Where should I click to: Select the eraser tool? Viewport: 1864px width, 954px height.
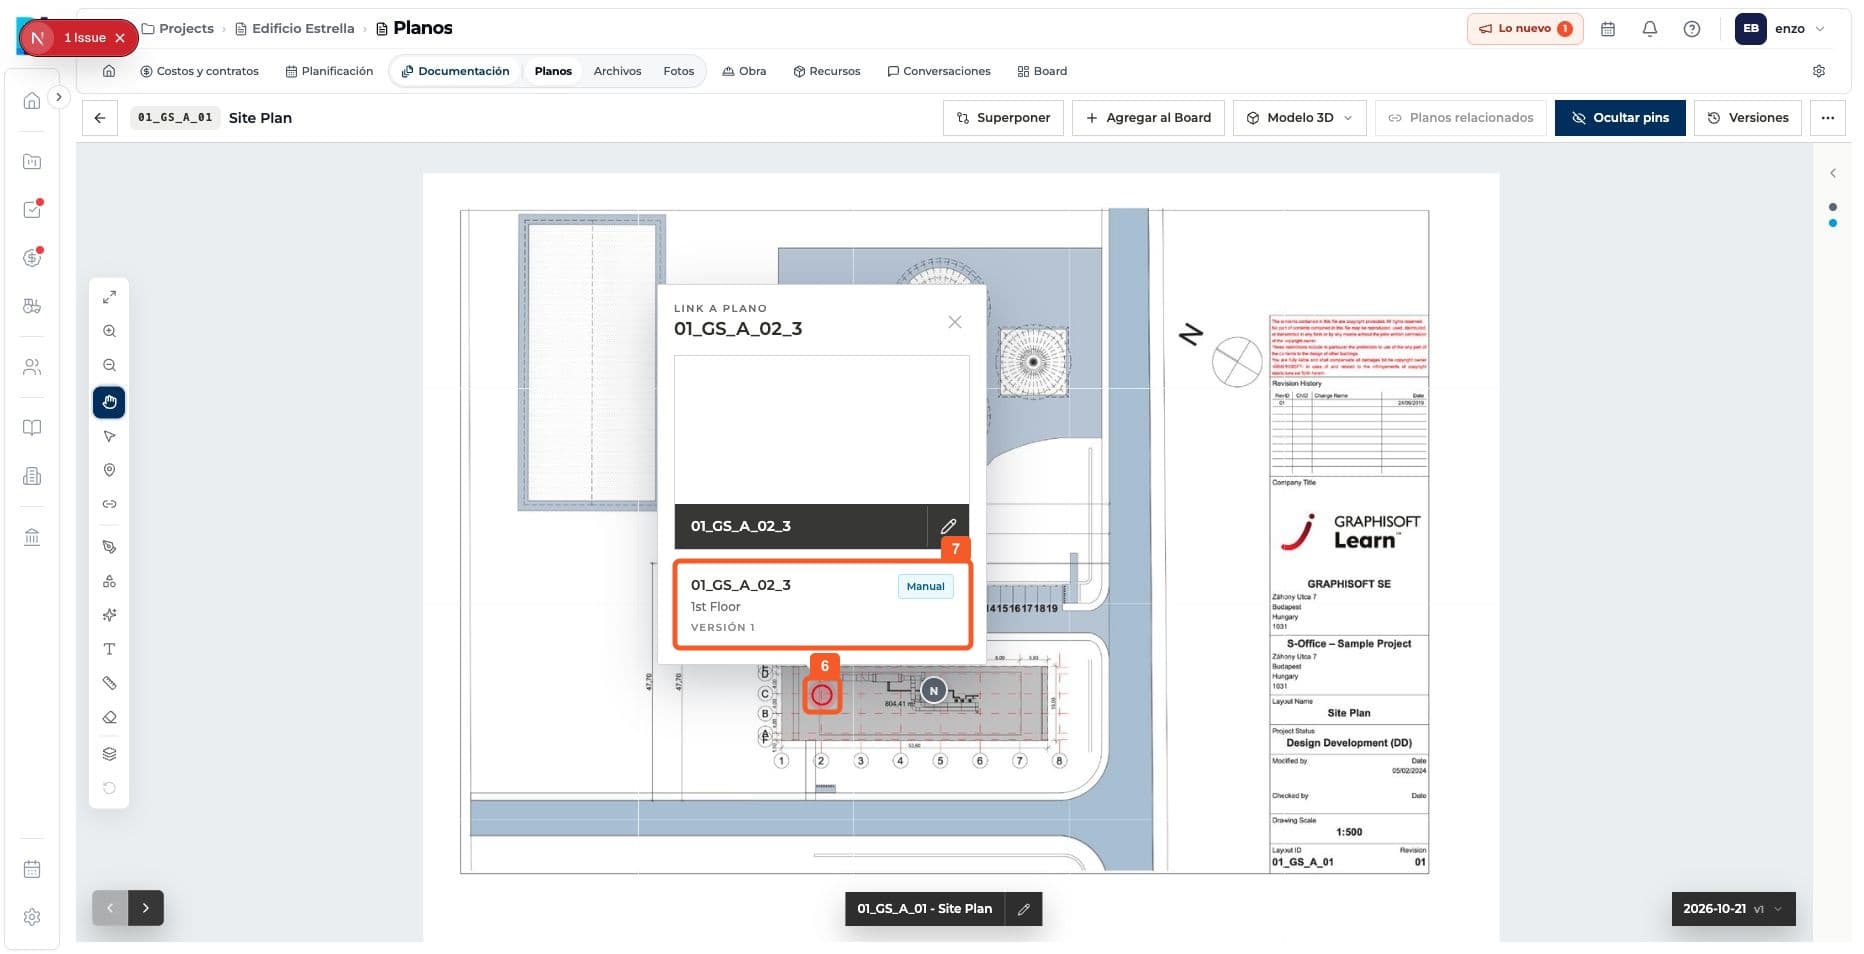coord(109,717)
